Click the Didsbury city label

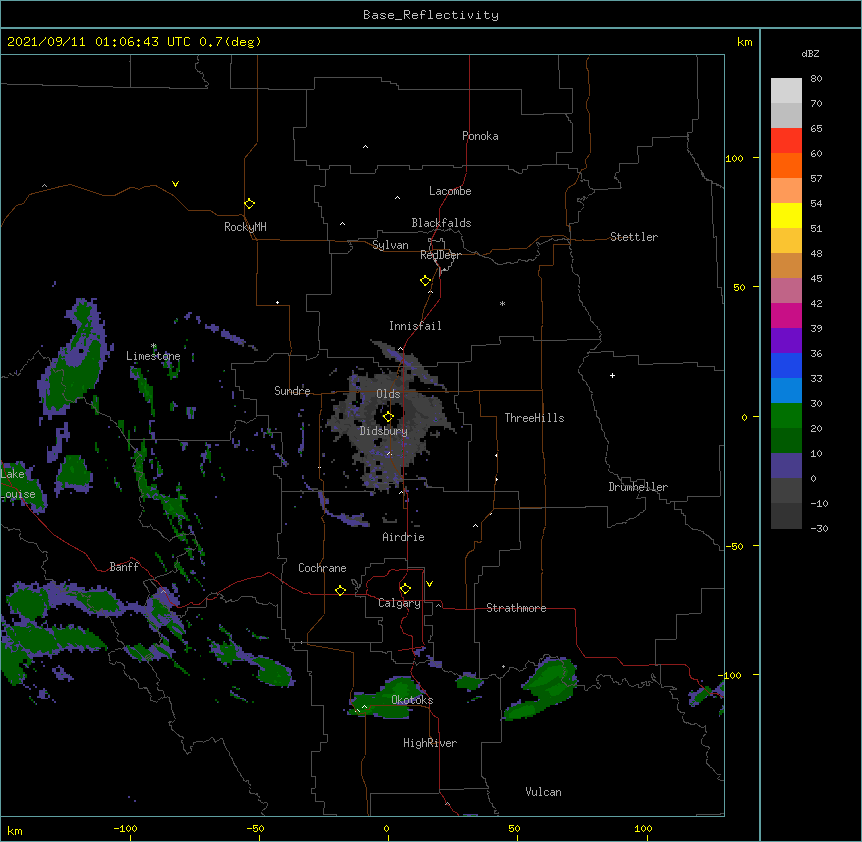click(384, 431)
